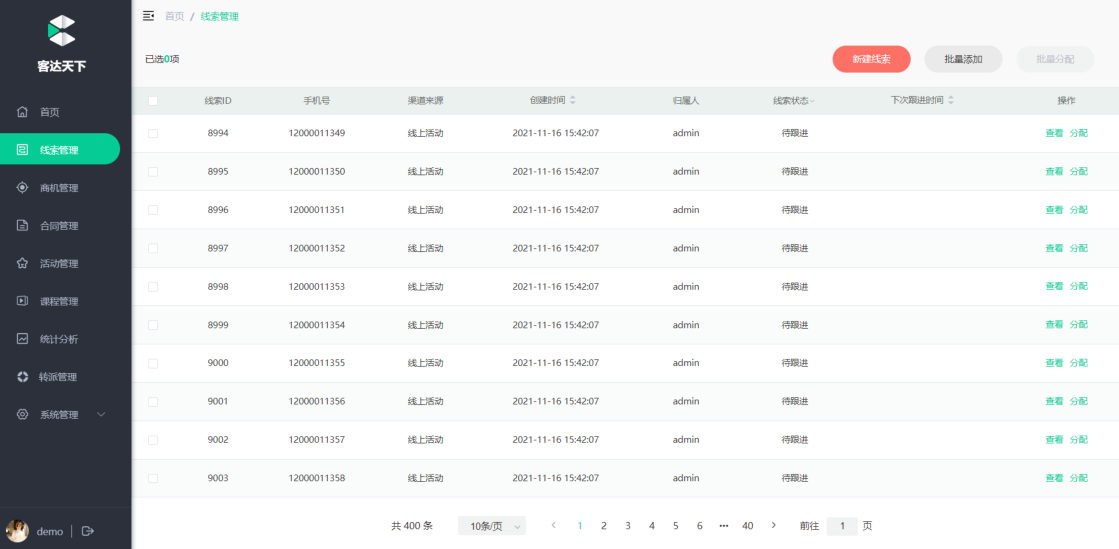
Task: Open 统计分析 in the sidebar
Action: tap(60, 339)
